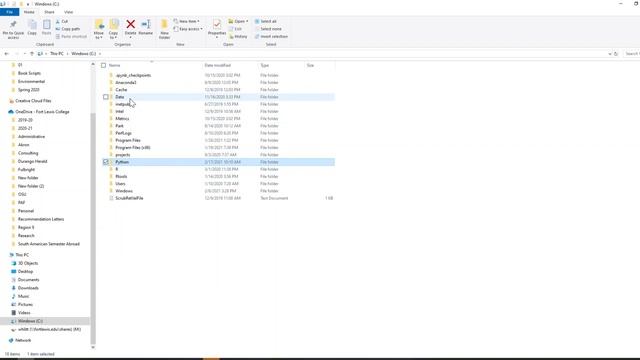Image resolution: width=640 pixels, height=360 pixels.
Task: Open the File tab
Action: coord(9,12)
